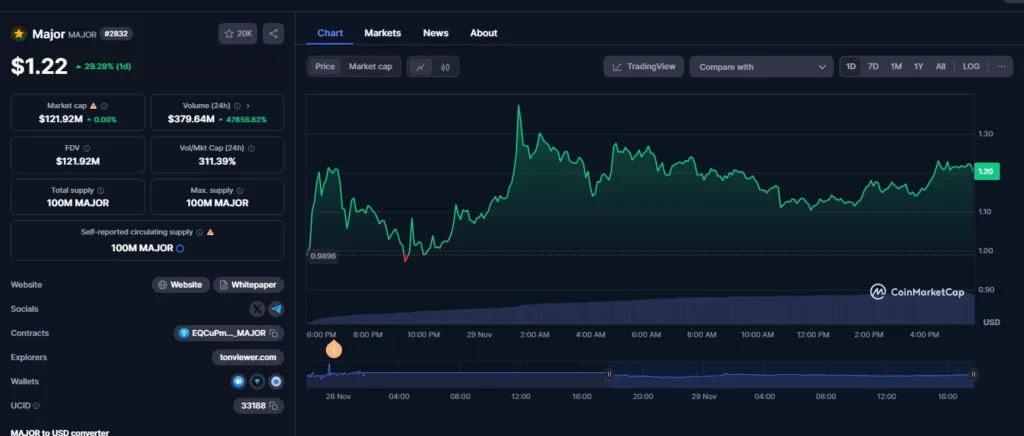The height and width of the screenshot is (436, 1024).
Task: Click Volume (24h) info icon
Action: (237, 106)
